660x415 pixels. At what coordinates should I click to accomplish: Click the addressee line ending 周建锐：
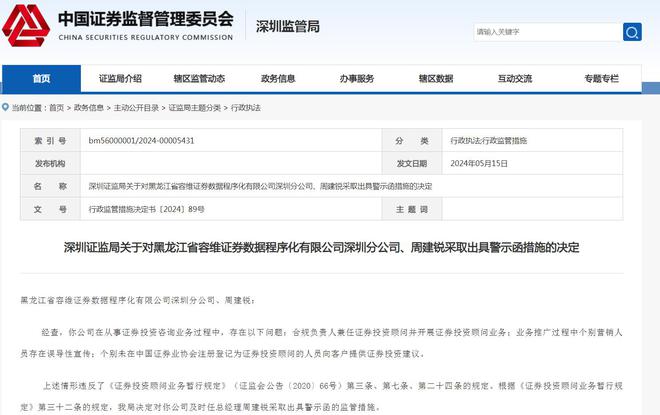click(x=138, y=300)
